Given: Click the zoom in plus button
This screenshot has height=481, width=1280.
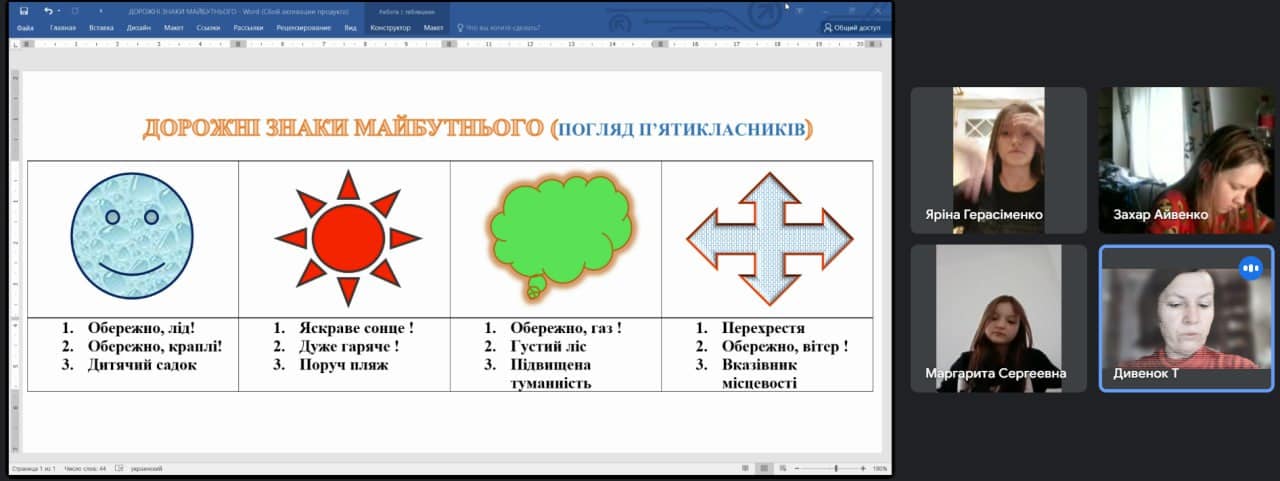Looking at the screenshot, I should click(864, 468).
